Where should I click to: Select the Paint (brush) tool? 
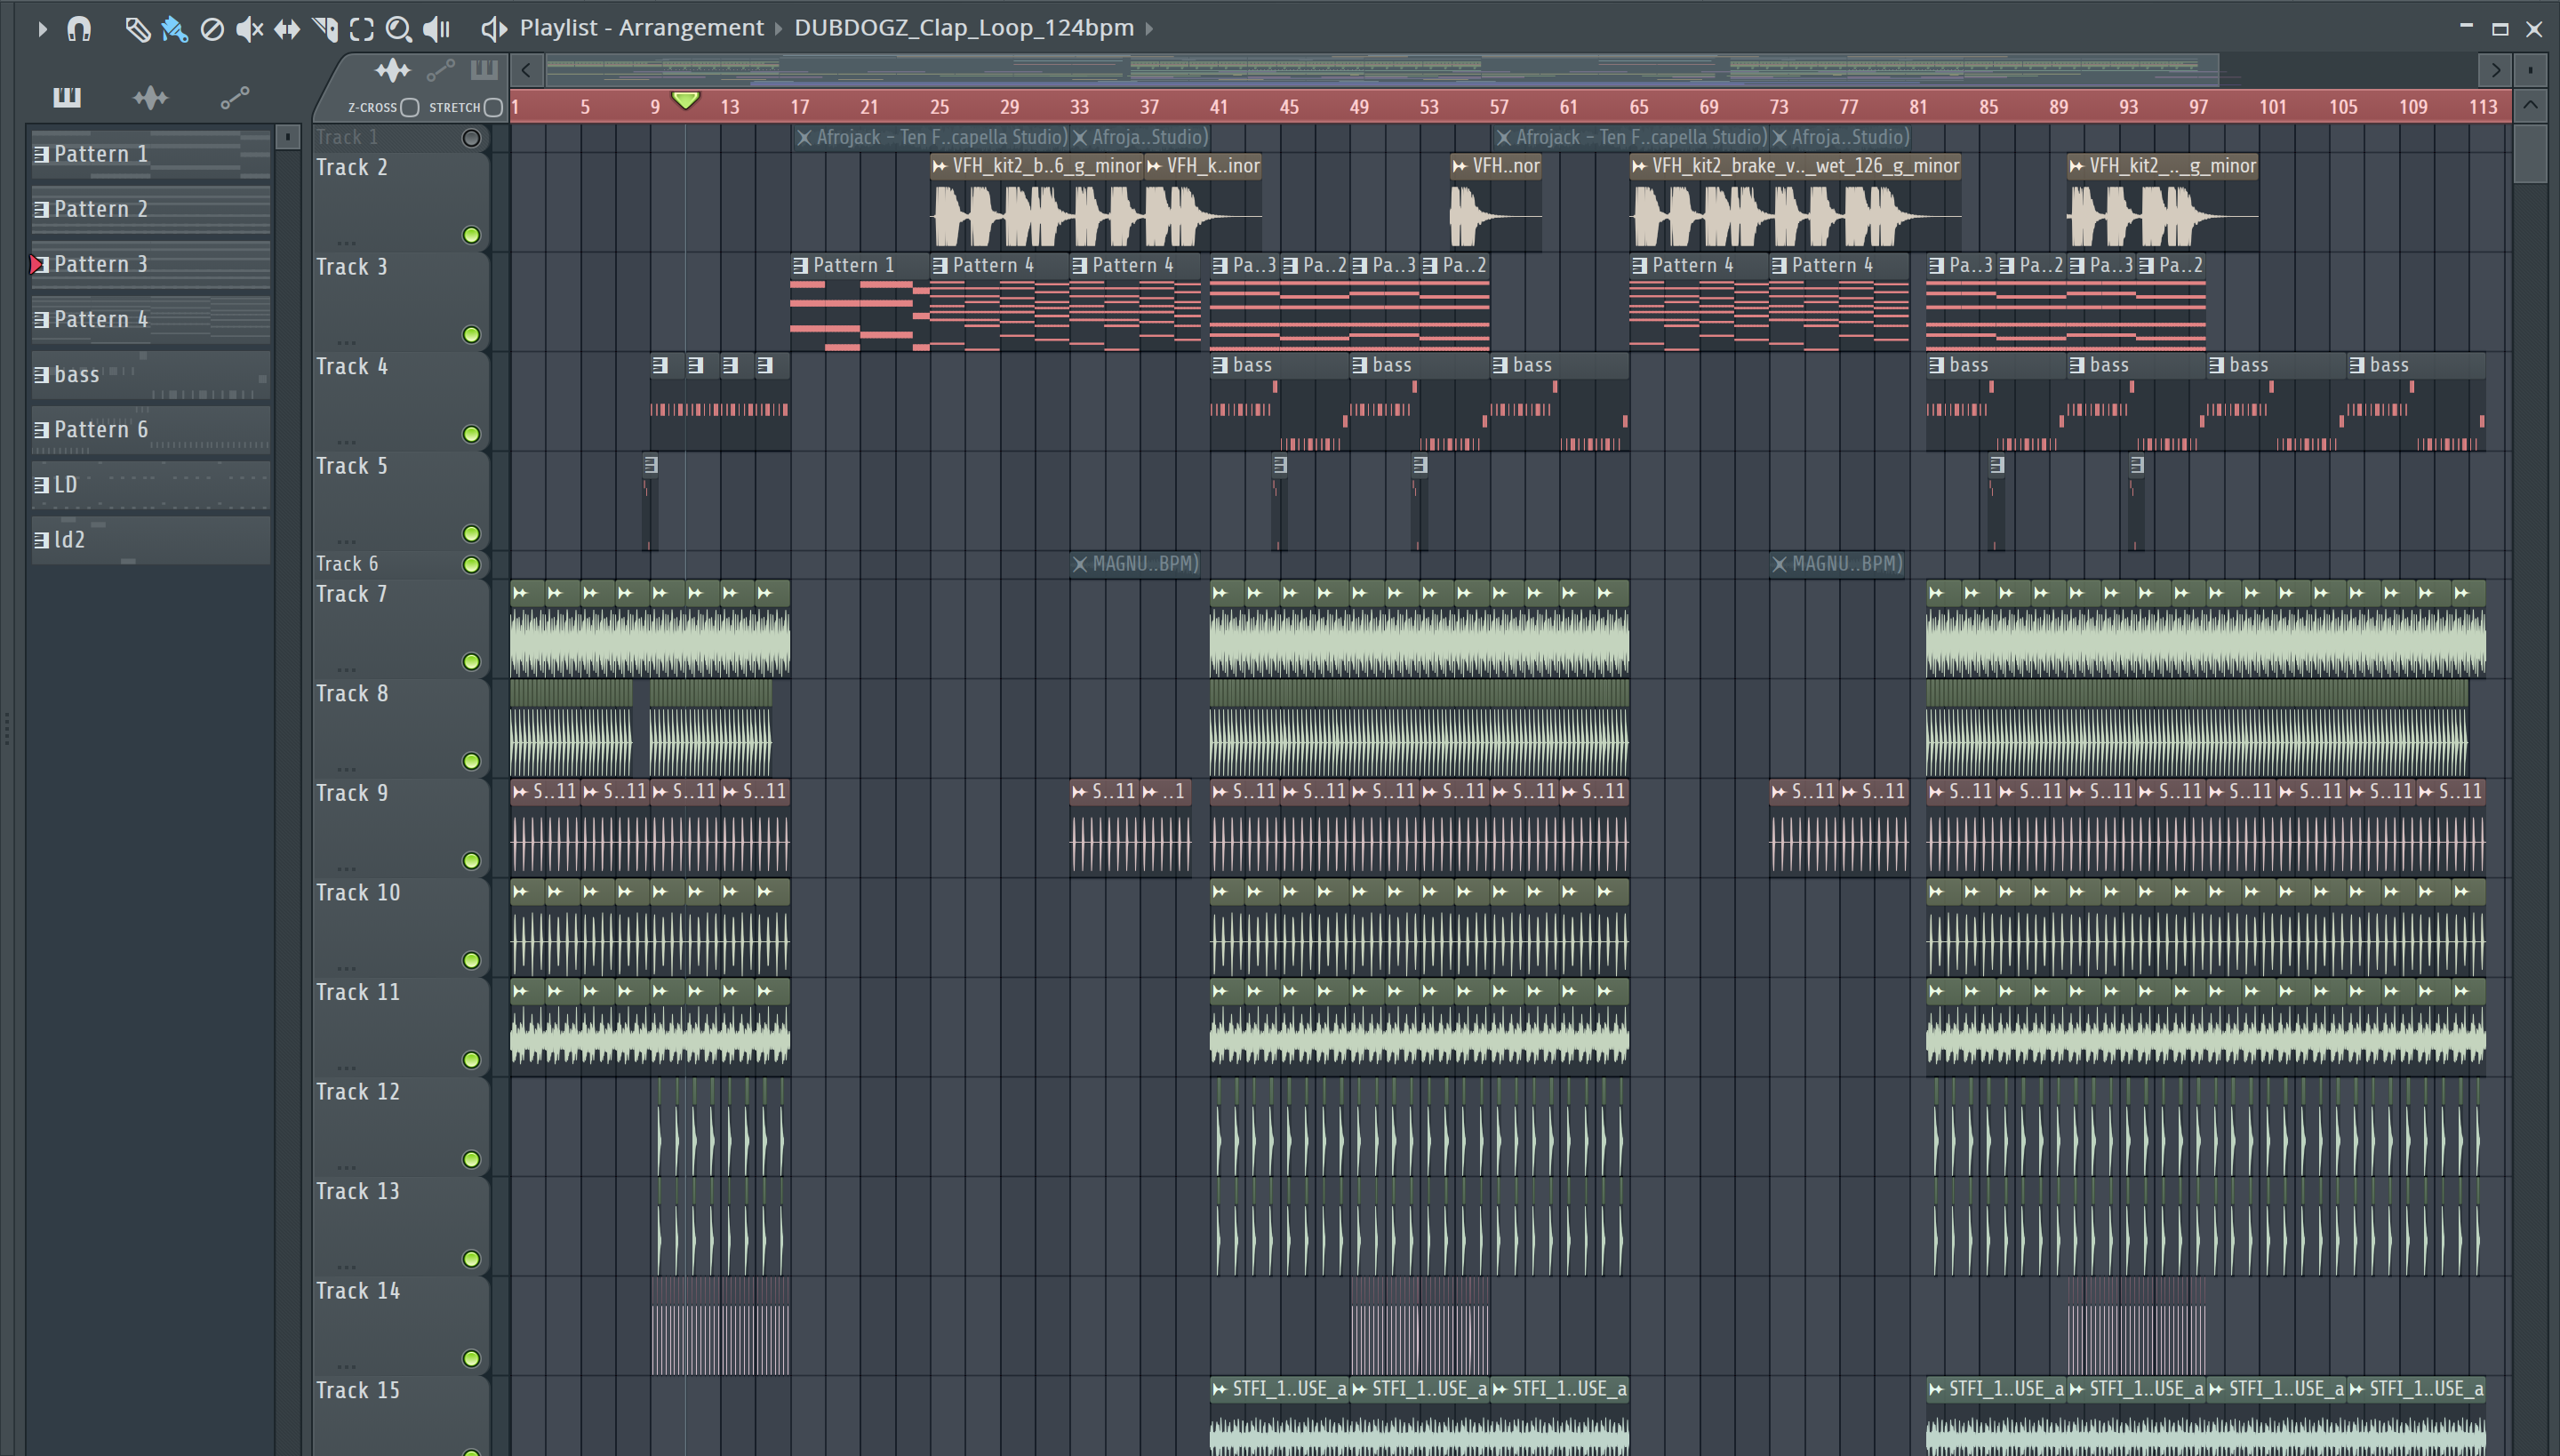coord(175,29)
